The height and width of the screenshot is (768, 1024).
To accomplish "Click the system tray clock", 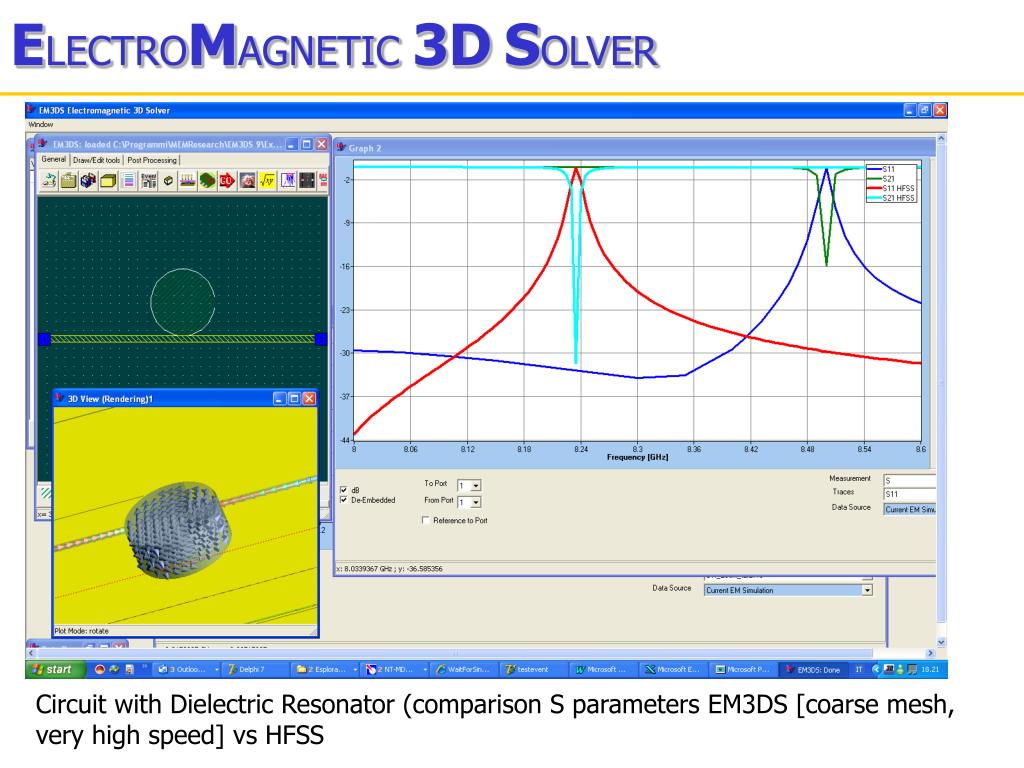I will 930,669.
